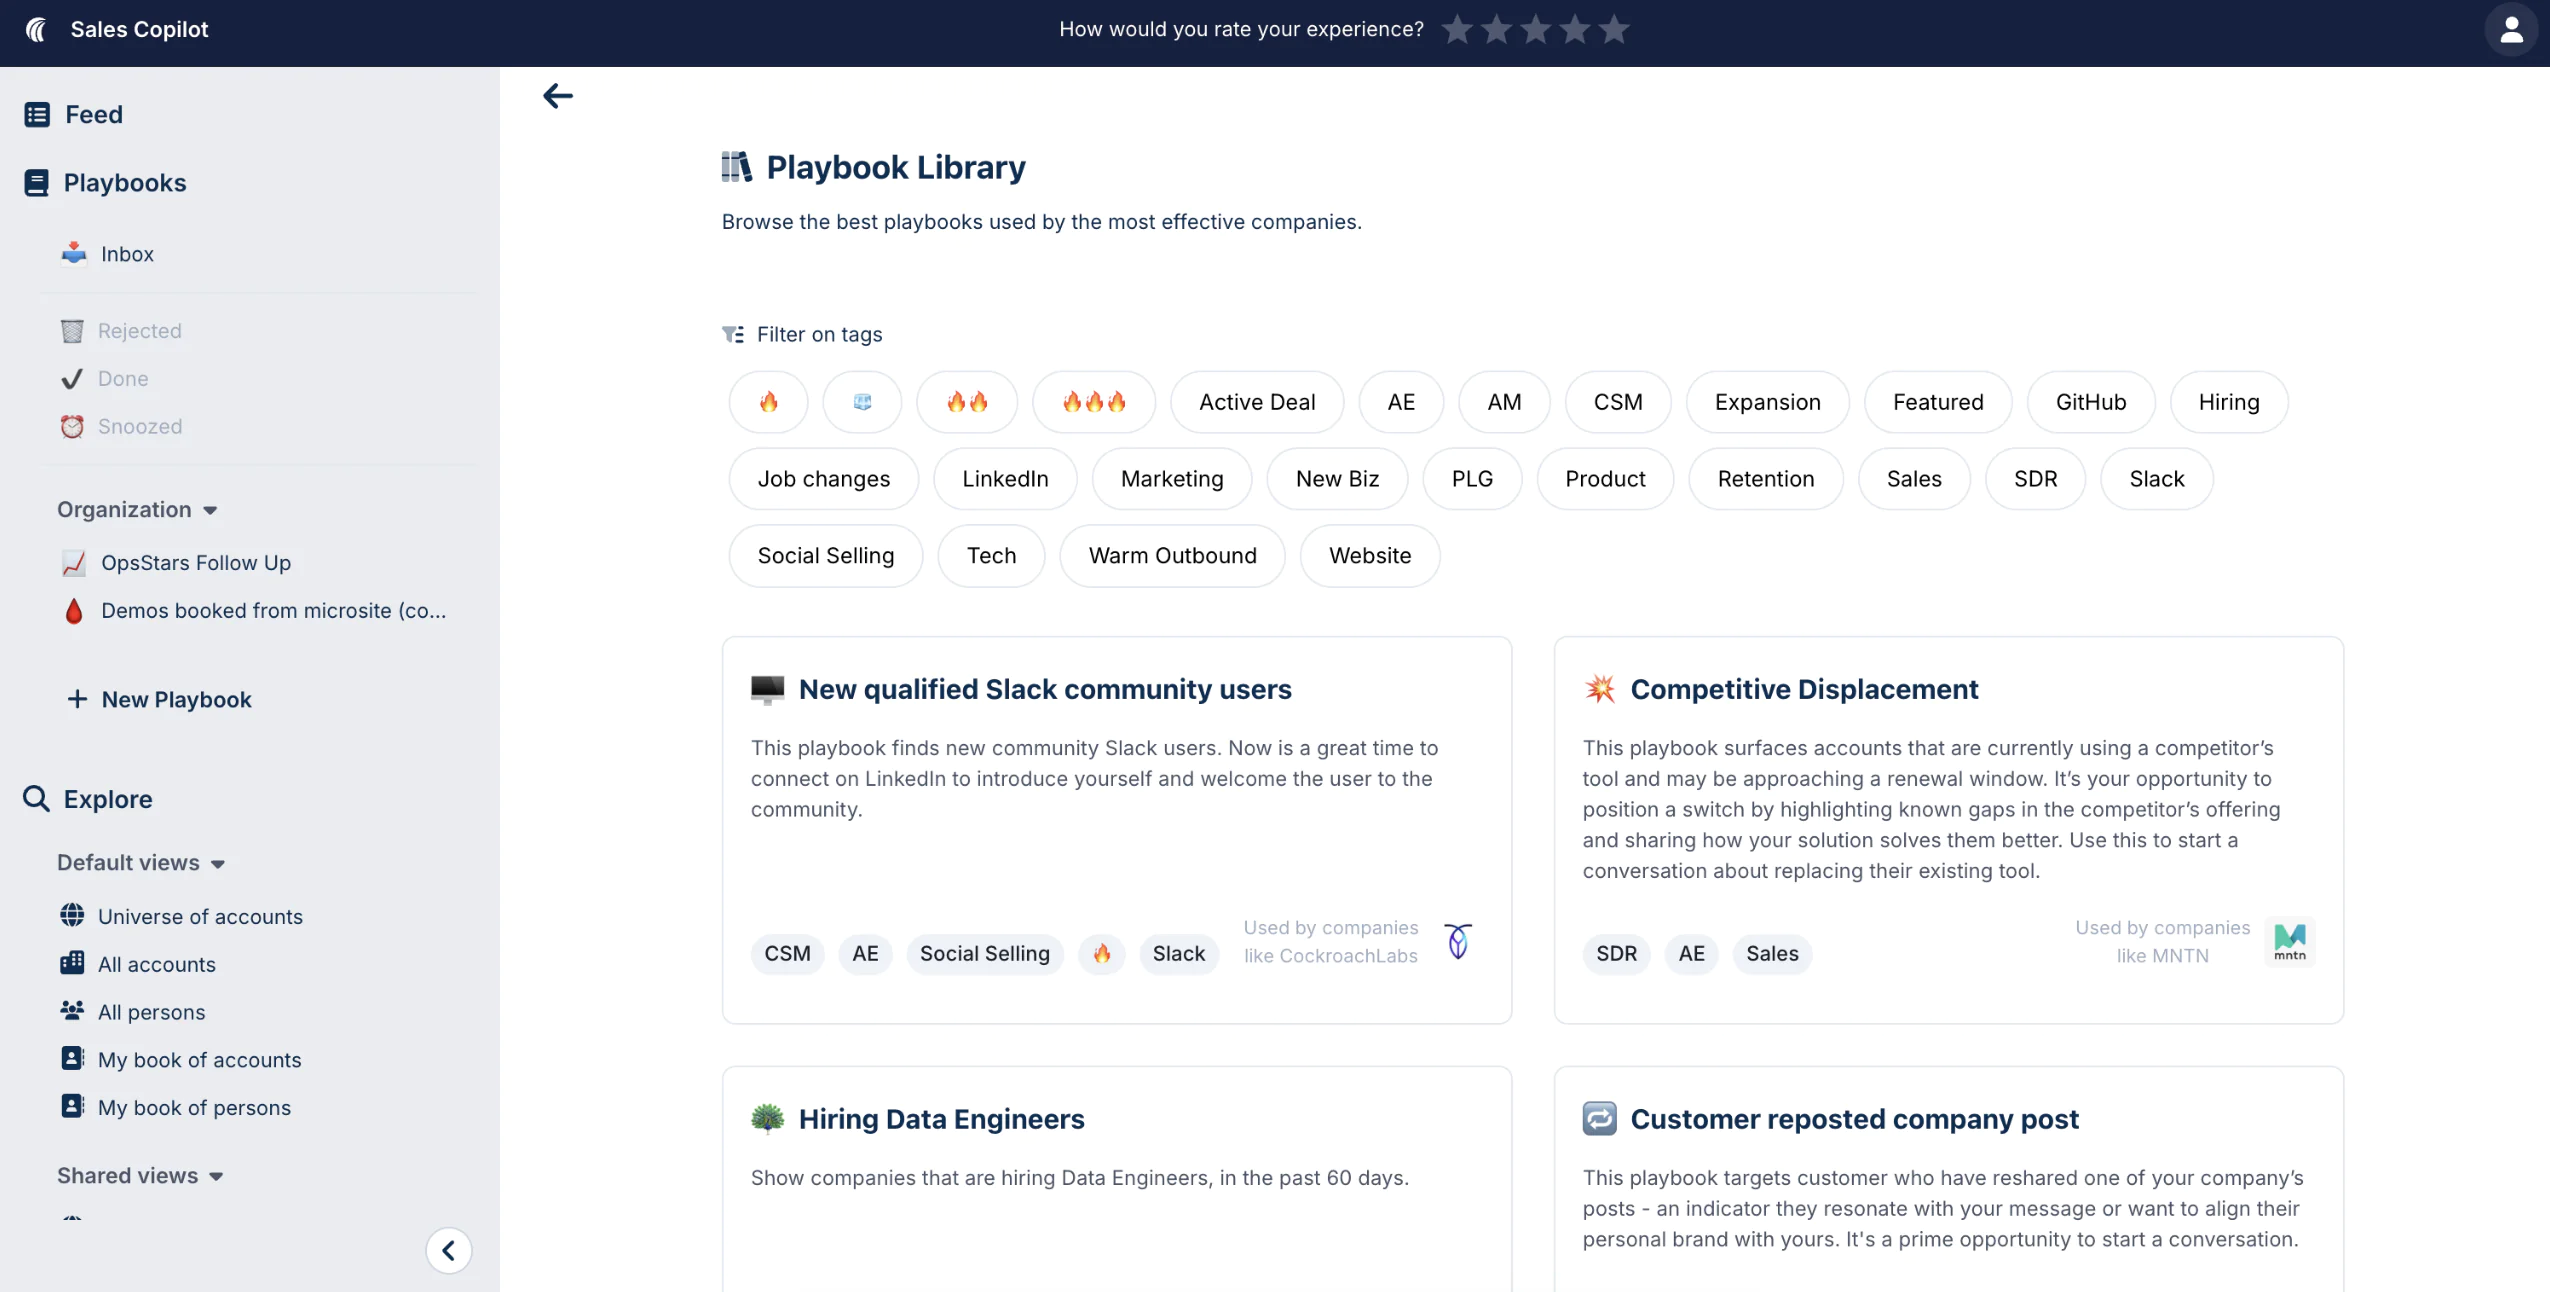
Task: Click the CockroachLabs company logo
Action: click(1459, 942)
